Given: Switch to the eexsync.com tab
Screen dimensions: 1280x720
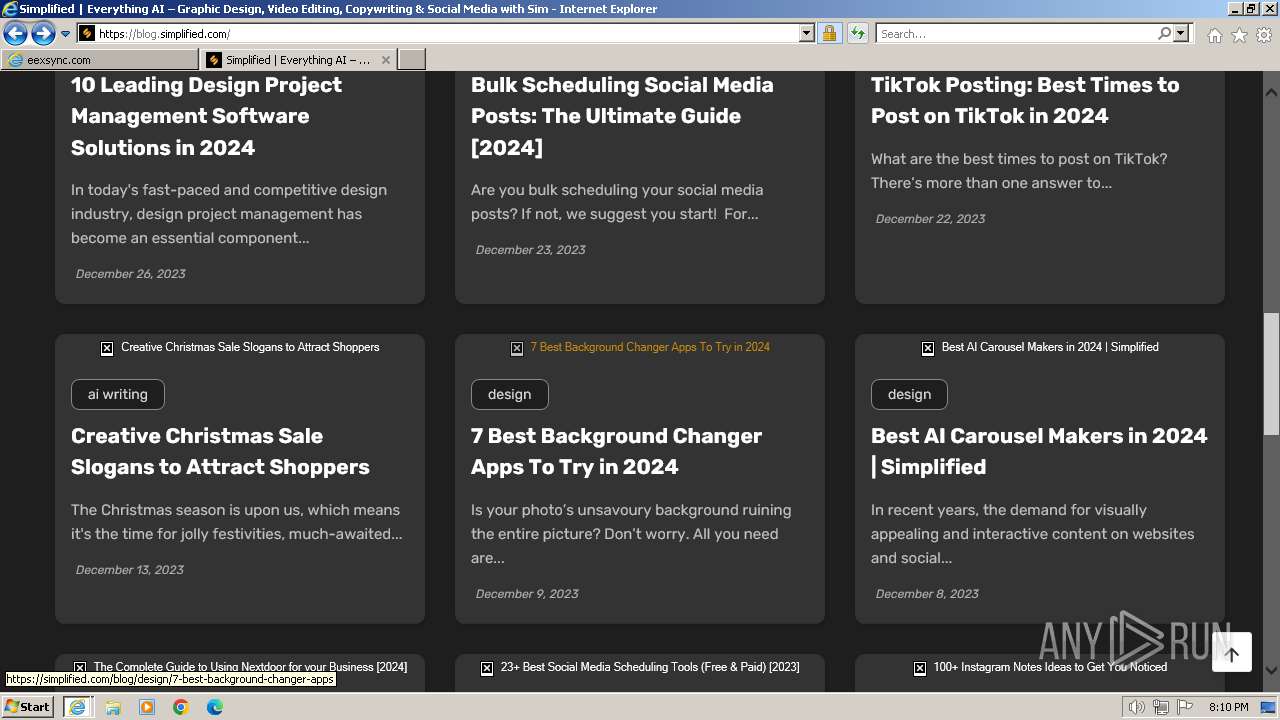Looking at the screenshot, I should [x=100, y=60].
